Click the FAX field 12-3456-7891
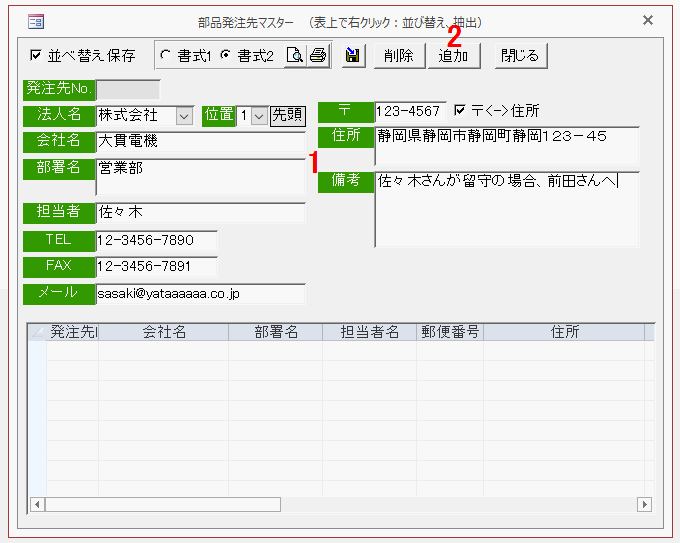Screen dimensions: 680x543 [x=156, y=267]
